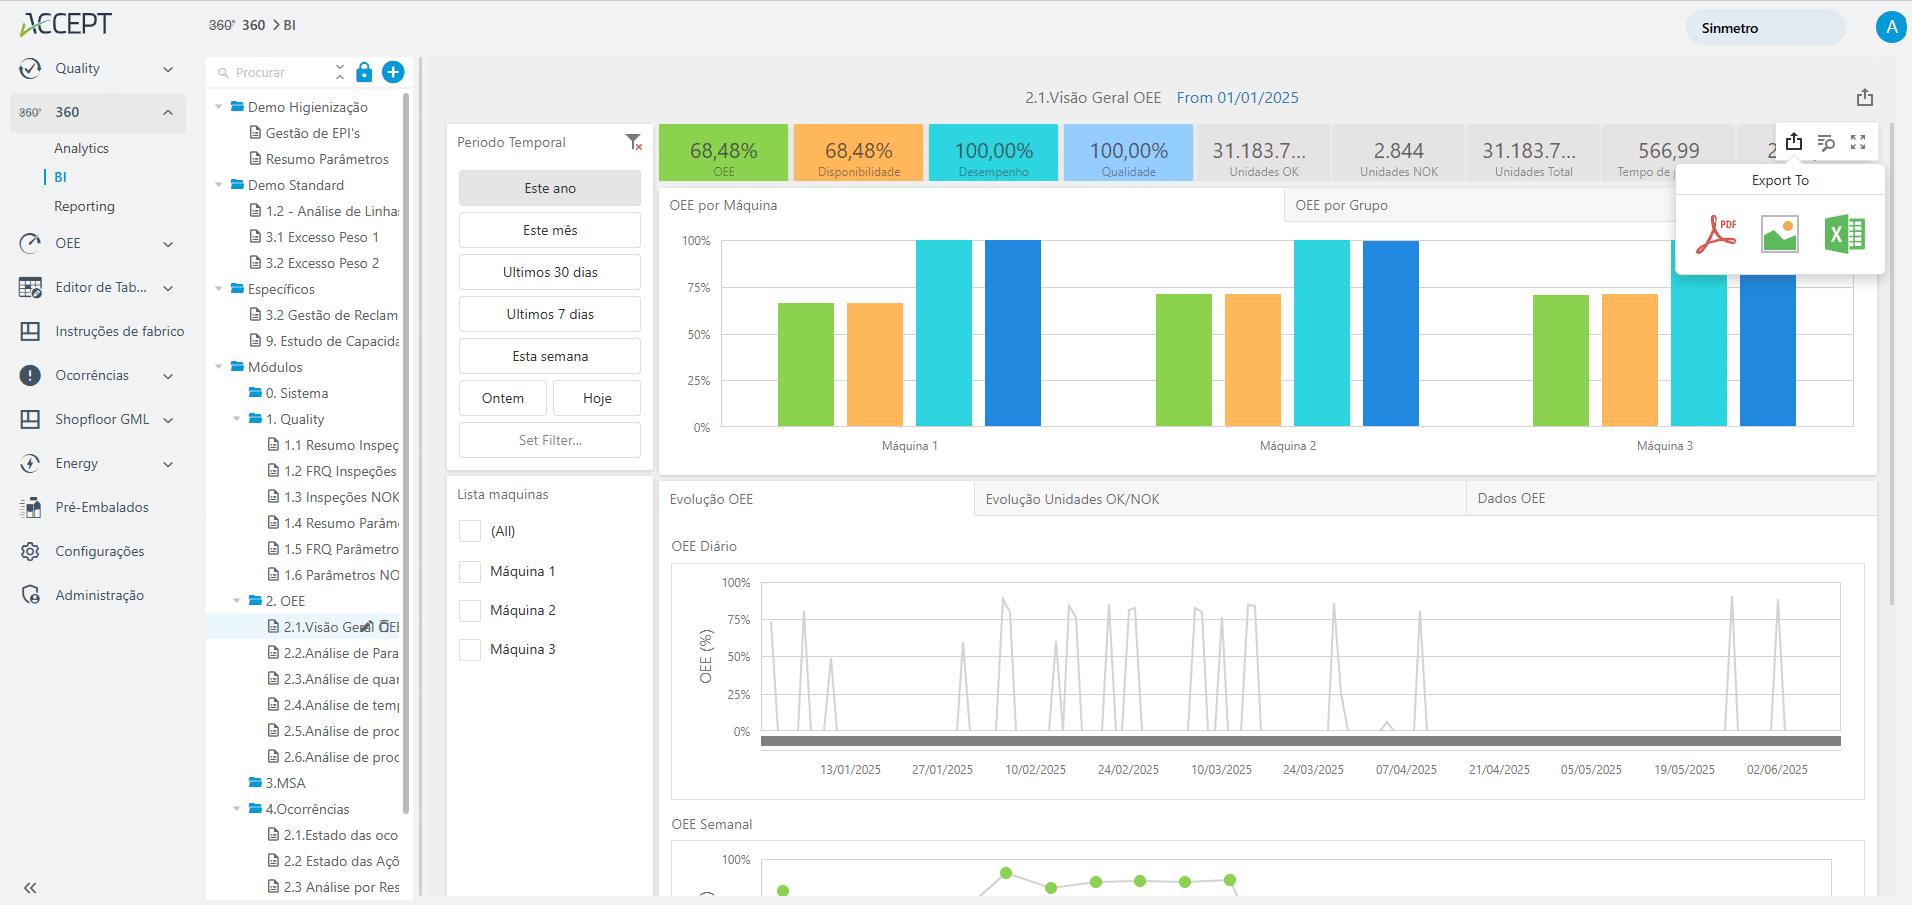
Task: Switch to the Evolução Unidades OK/NOK tab
Action: point(1073,498)
